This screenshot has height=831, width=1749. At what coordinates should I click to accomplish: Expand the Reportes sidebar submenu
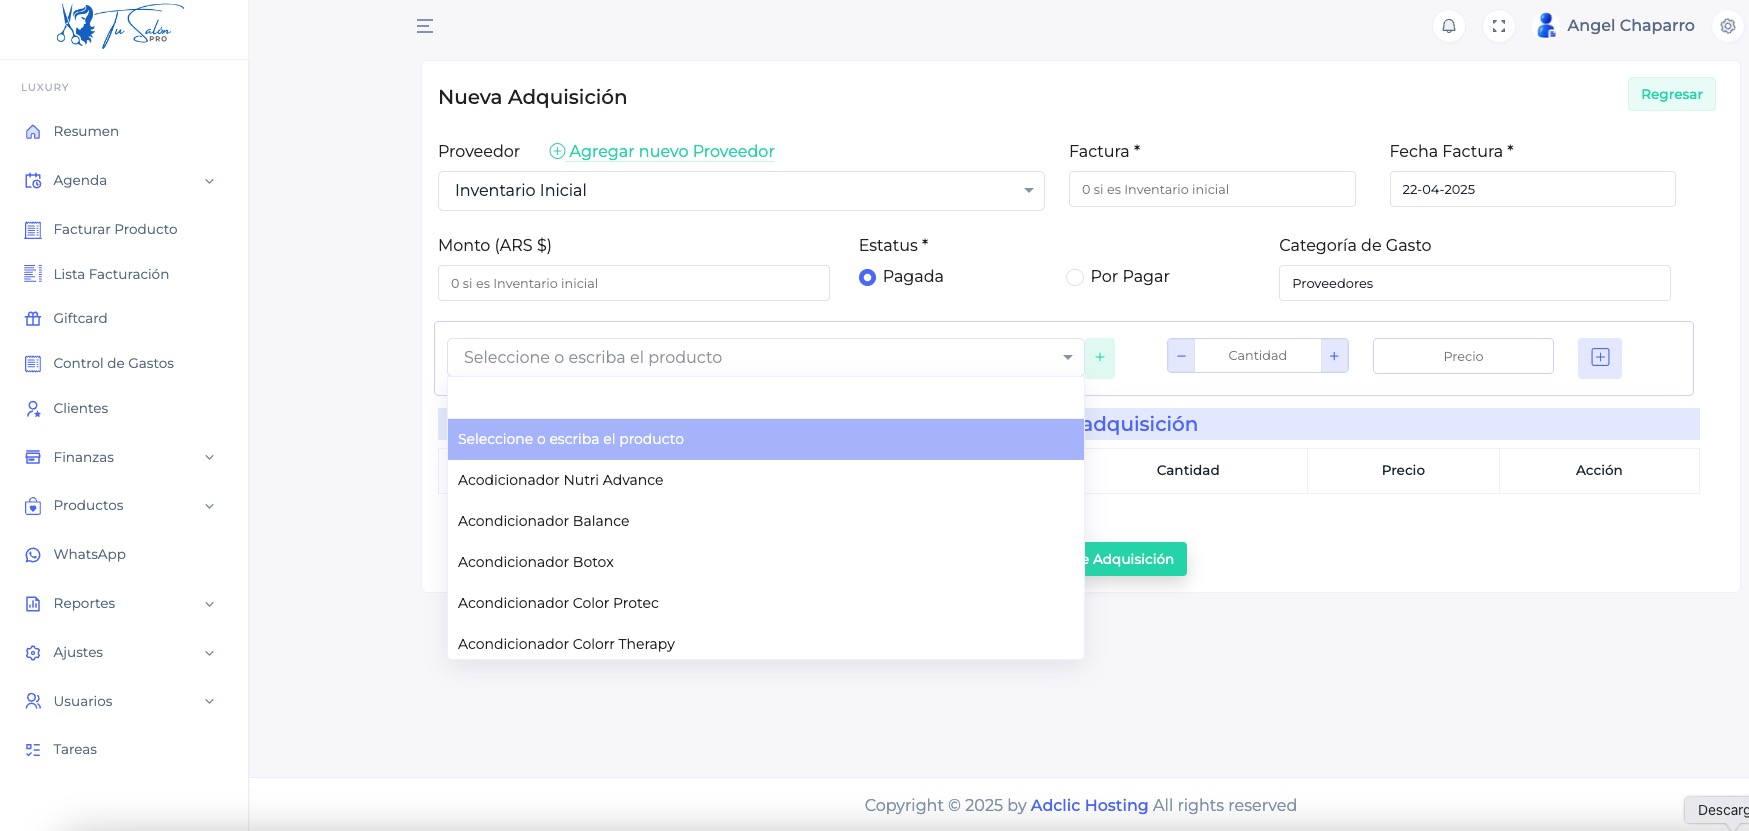coord(120,604)
